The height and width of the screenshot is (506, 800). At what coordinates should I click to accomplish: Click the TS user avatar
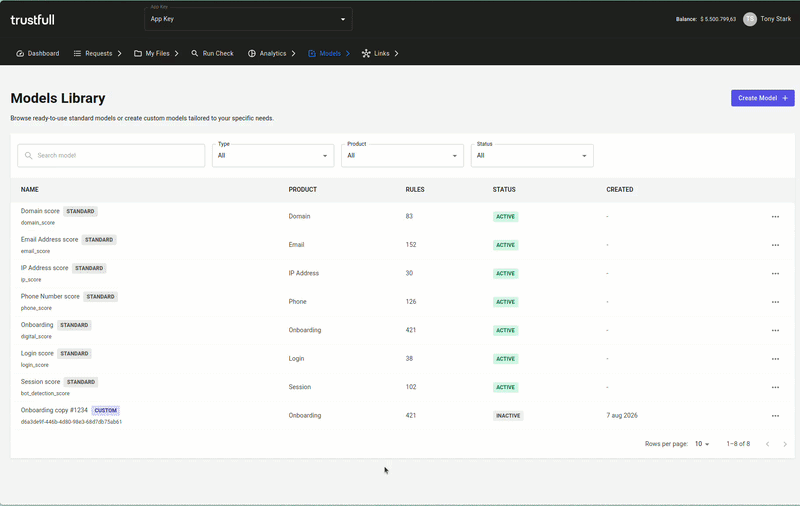coord(749,19)
